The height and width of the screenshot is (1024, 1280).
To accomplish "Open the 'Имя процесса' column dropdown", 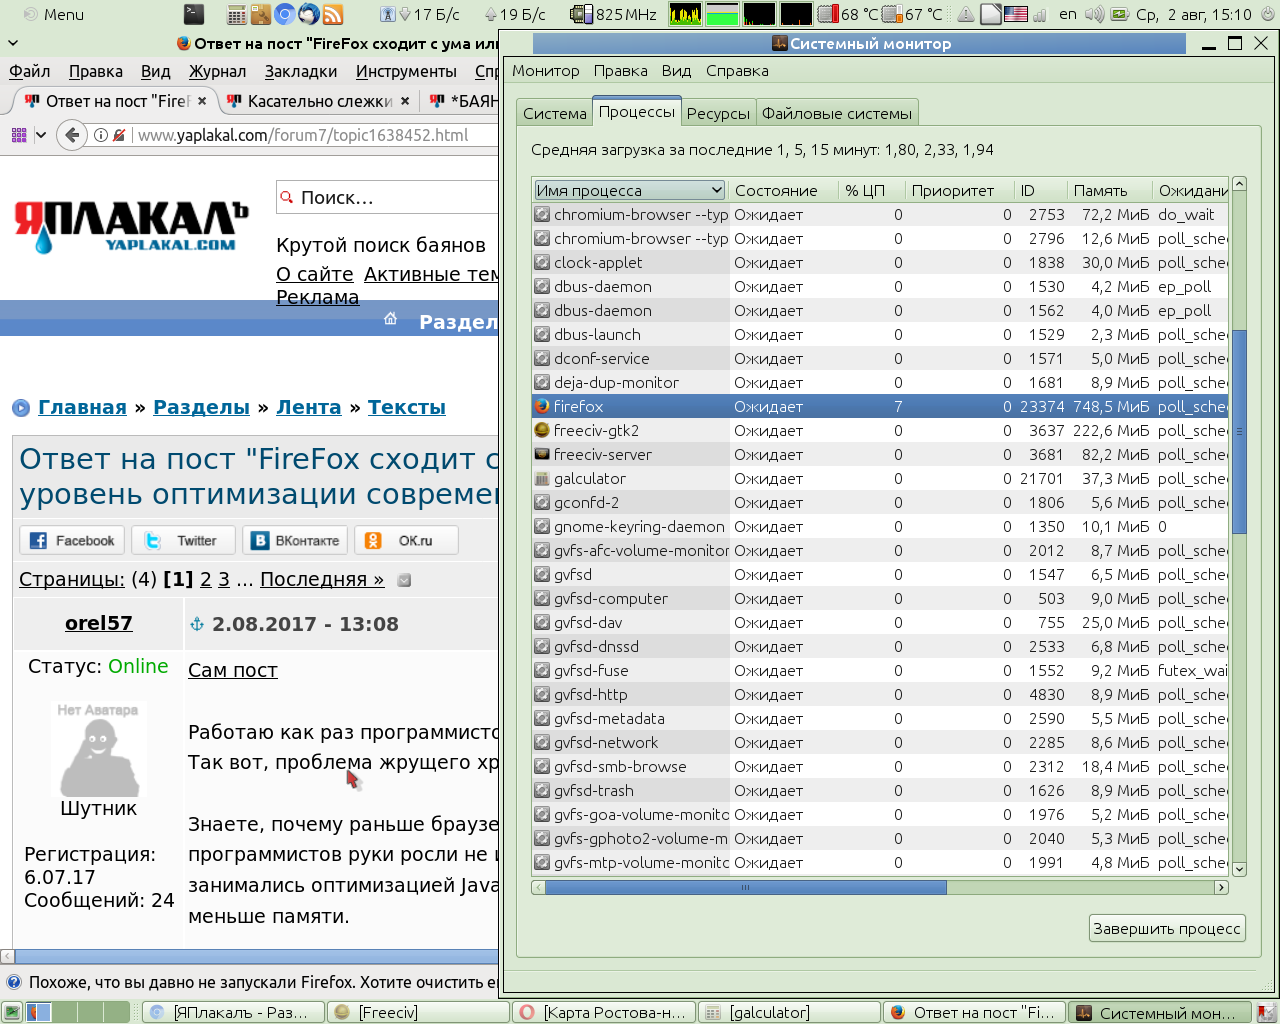I will pyautogui.click(x=629, y=190).
